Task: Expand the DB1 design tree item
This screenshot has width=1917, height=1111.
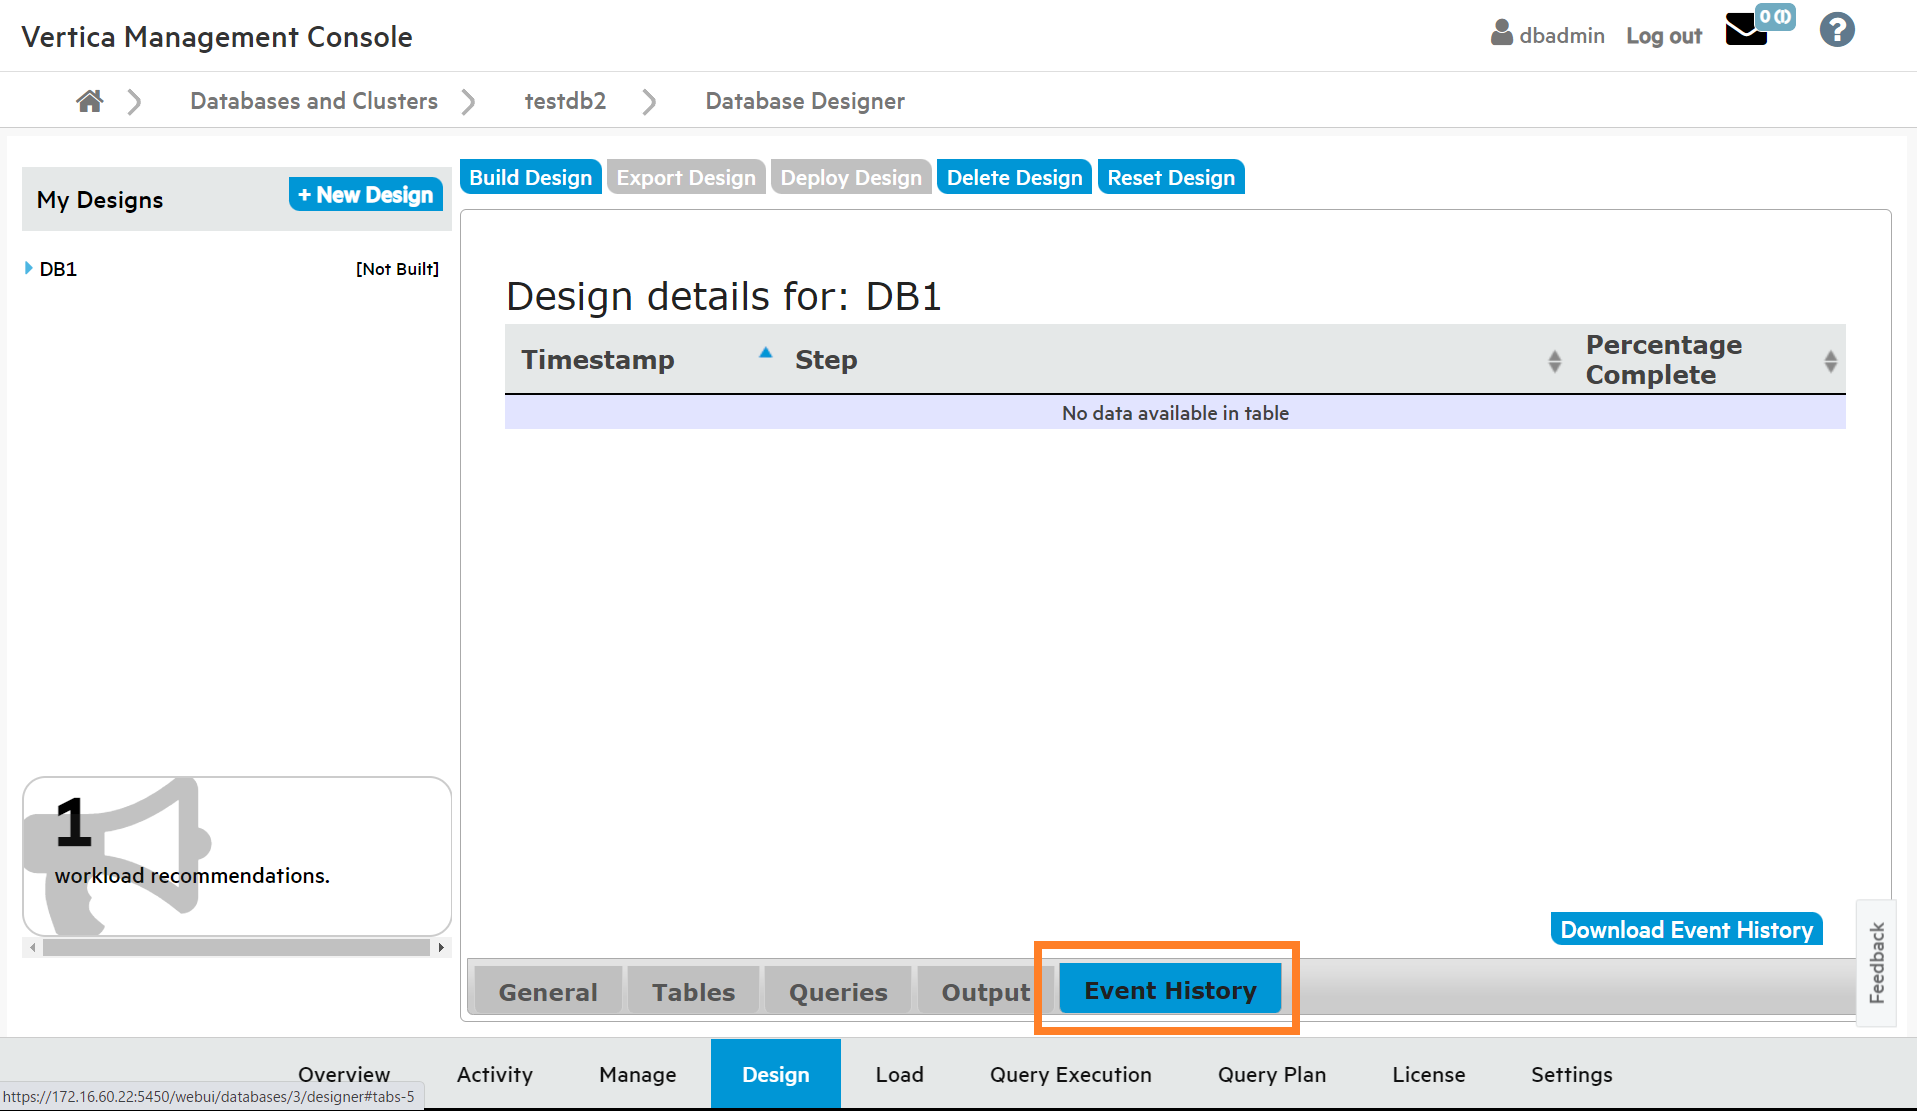Action: [x=29, y=268]
